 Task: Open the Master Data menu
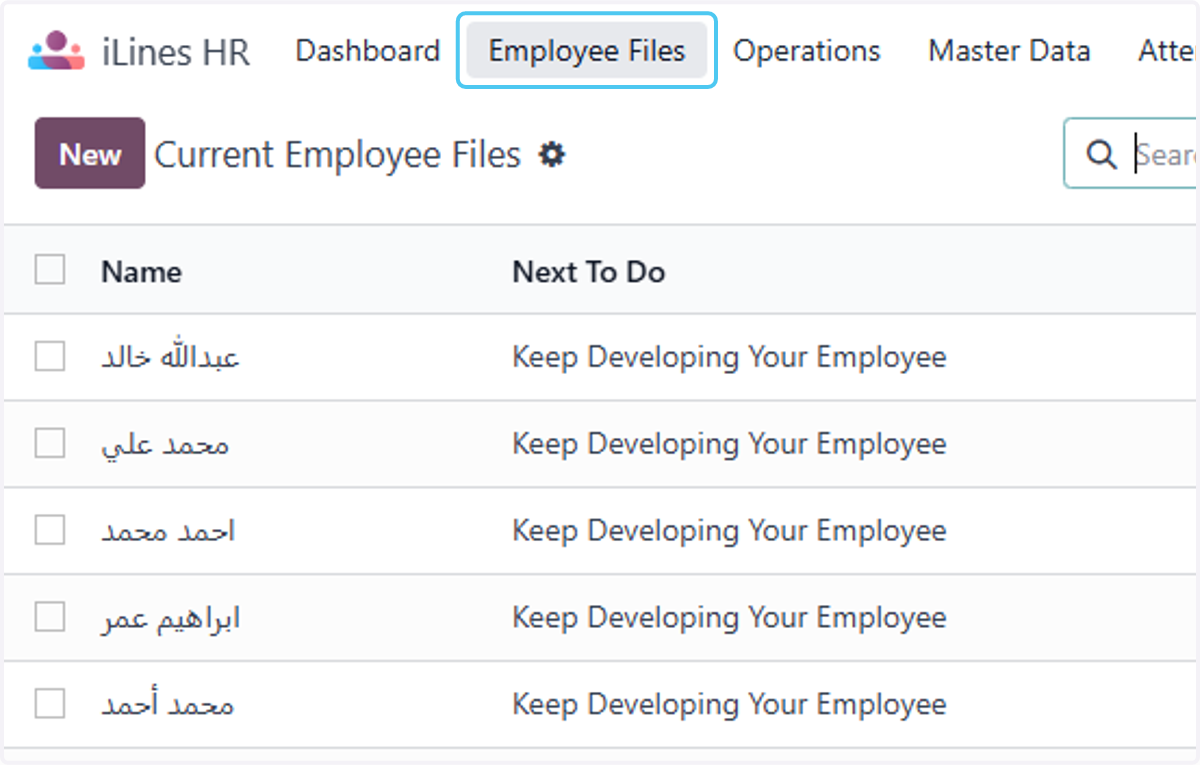1009,51
